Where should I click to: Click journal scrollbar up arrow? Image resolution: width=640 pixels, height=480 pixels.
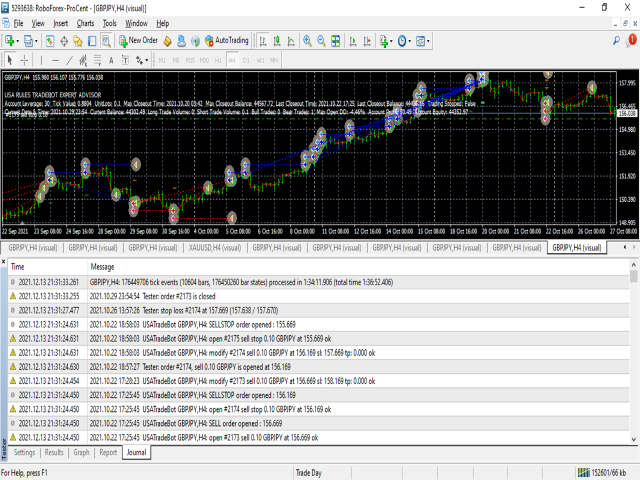tap(633, 265)
